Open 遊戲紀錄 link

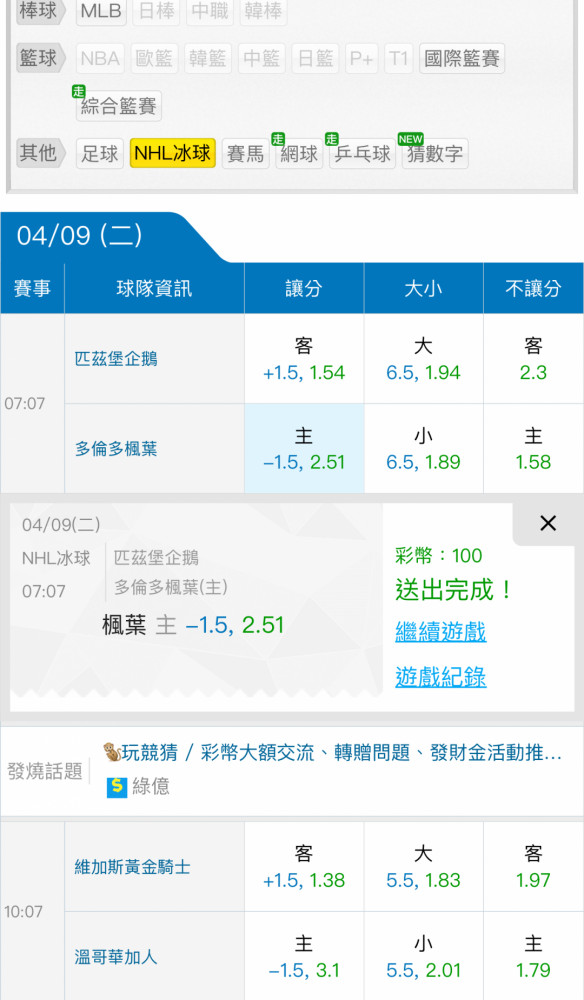point(441,677)
